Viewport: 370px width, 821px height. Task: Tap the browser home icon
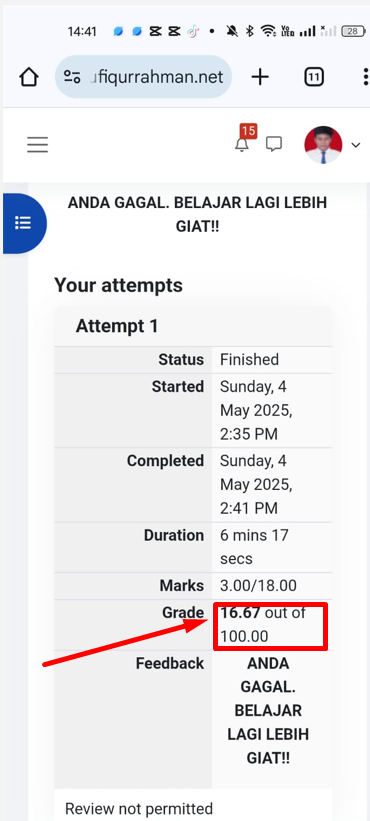pos(29,77)
